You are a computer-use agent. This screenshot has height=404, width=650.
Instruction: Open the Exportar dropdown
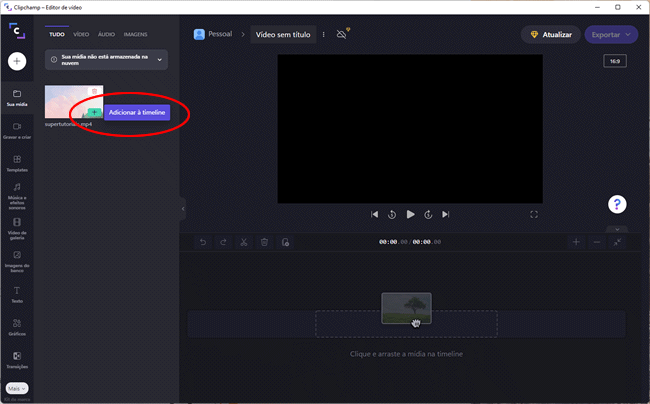pyautogui.click(x=611, y=34)
